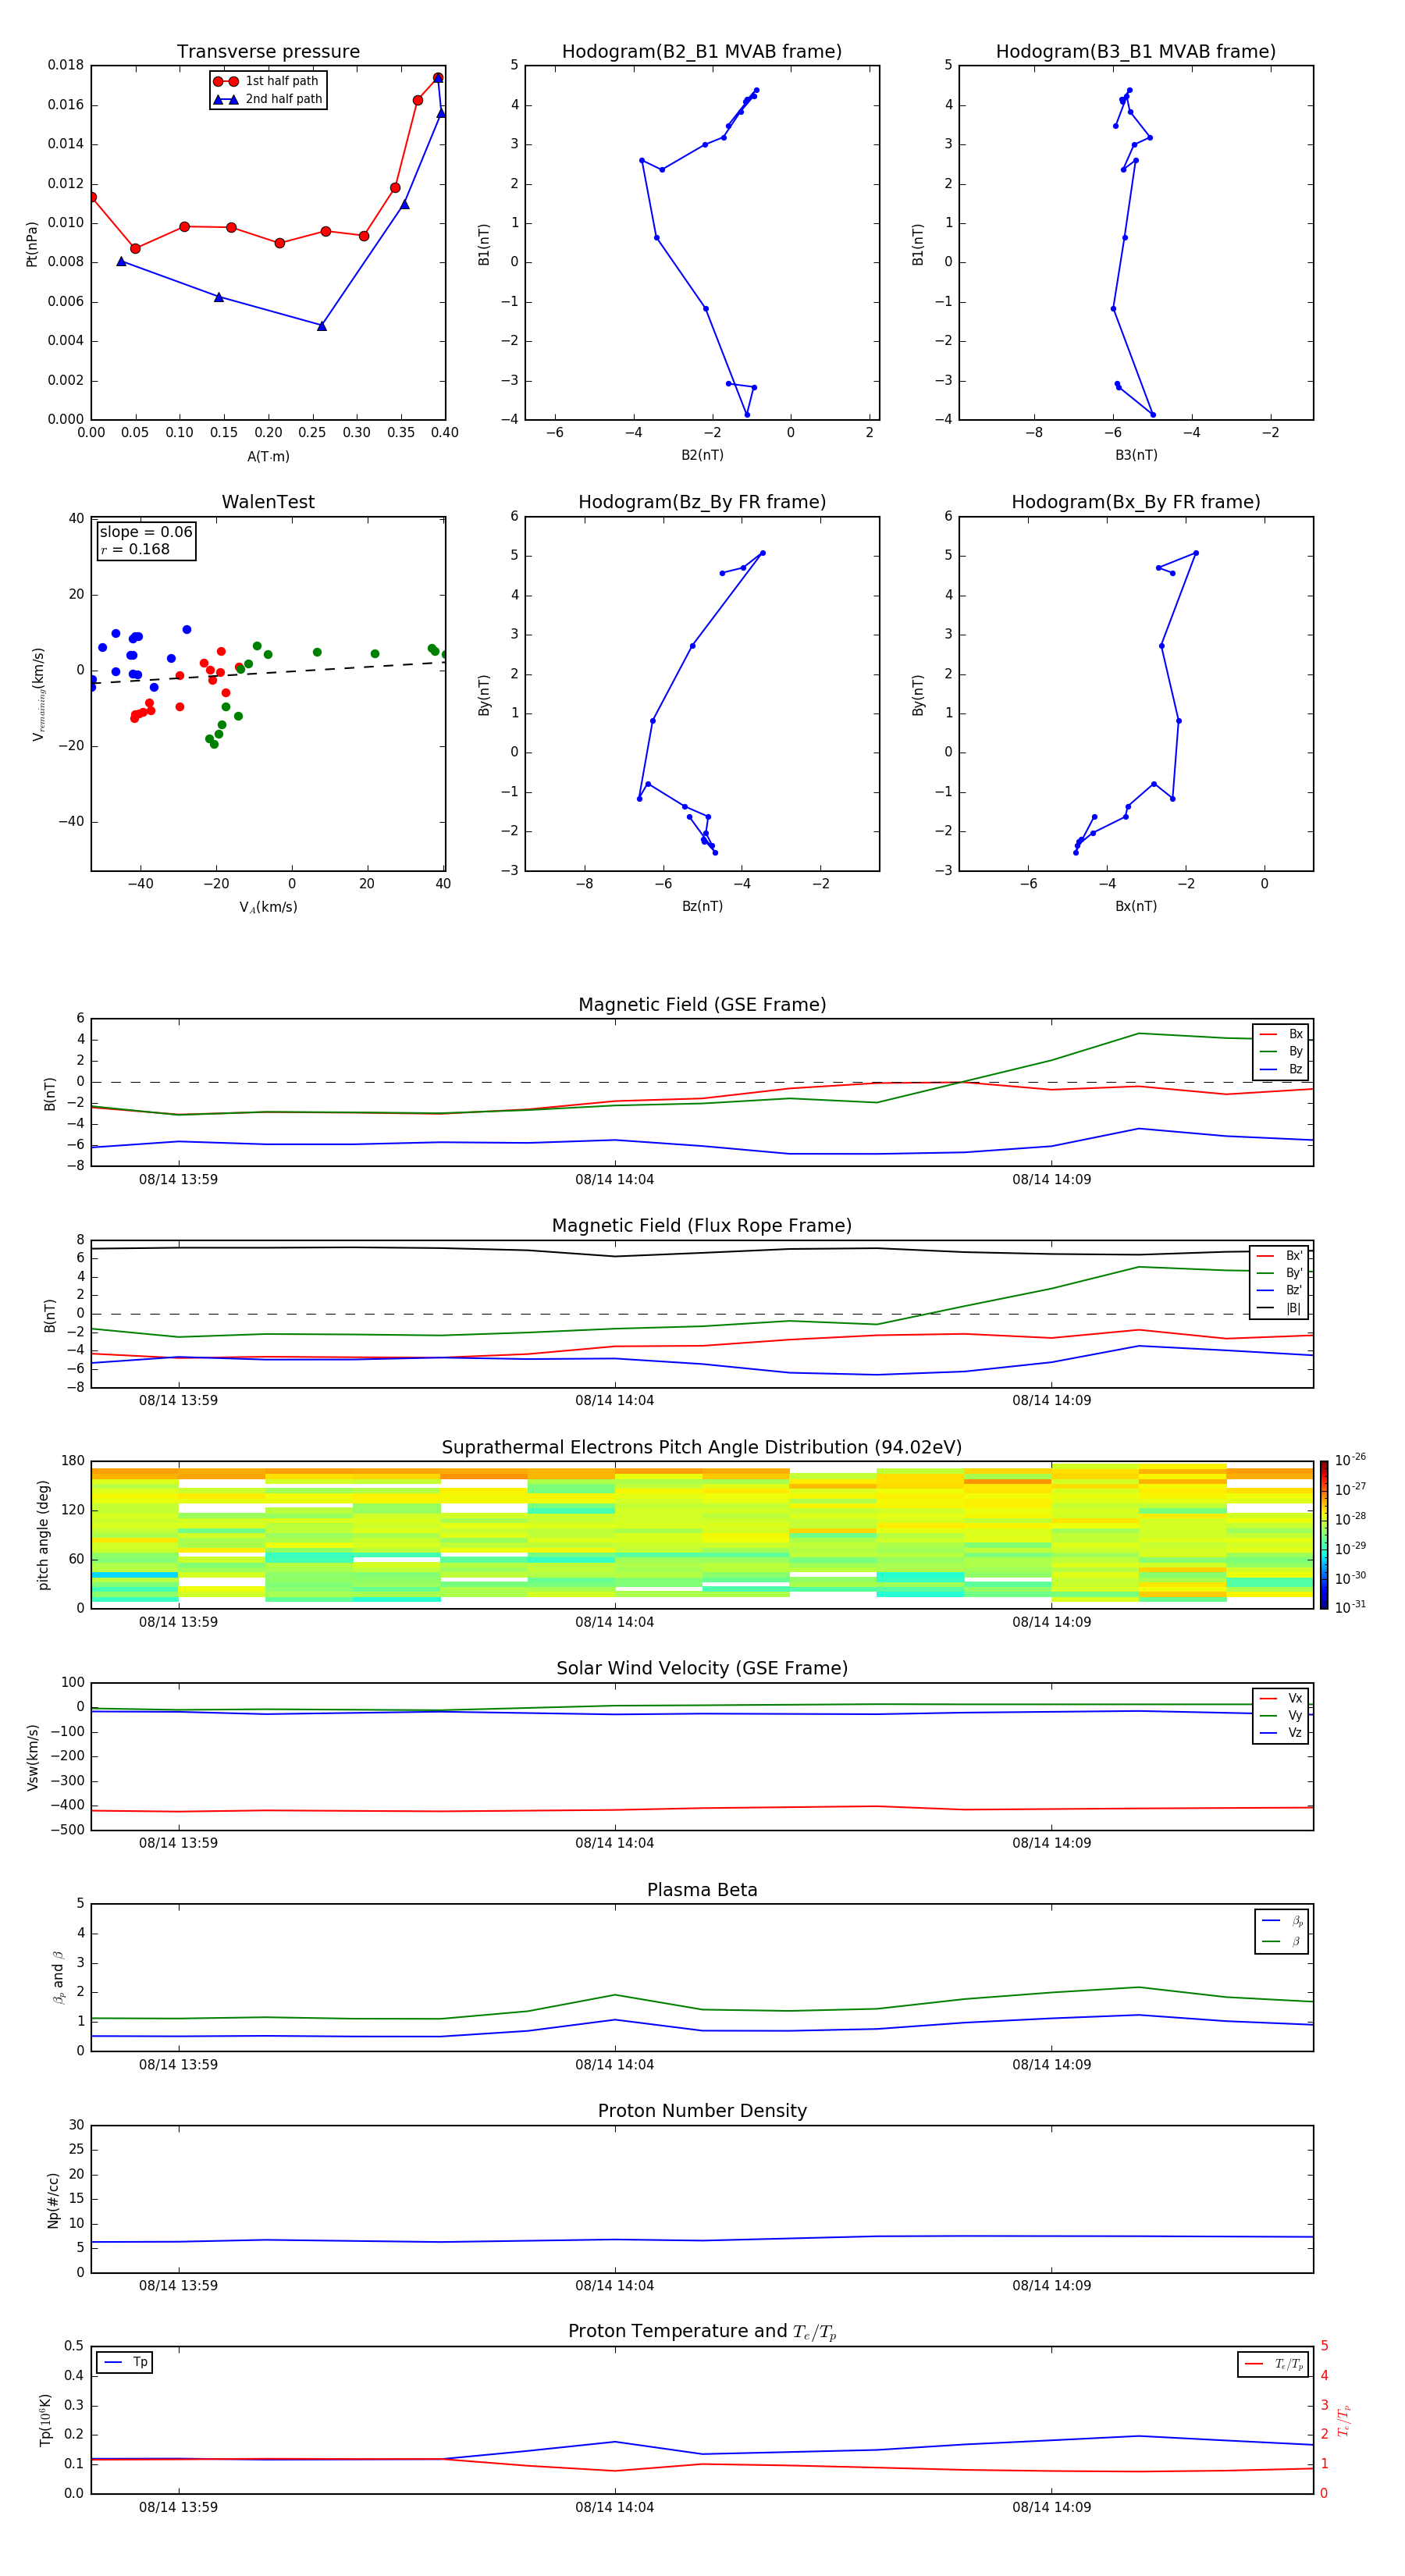This screenshot has height=2576, width=1405.
Task: Select the "2nd half path" legend entry
Action: 267,99
